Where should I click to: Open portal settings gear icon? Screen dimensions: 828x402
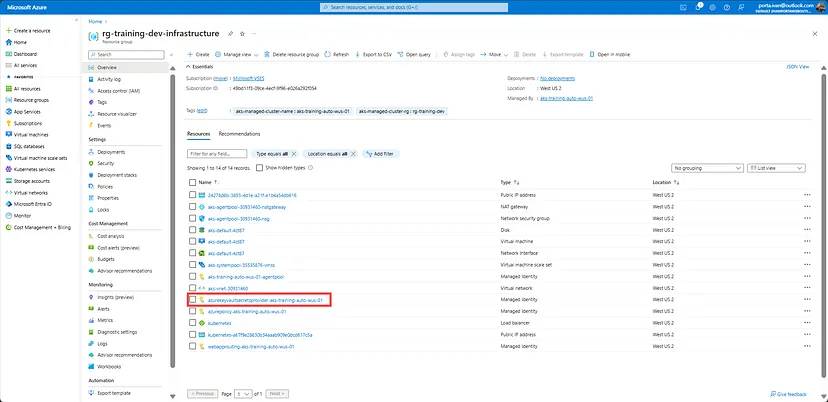point(712,7)
